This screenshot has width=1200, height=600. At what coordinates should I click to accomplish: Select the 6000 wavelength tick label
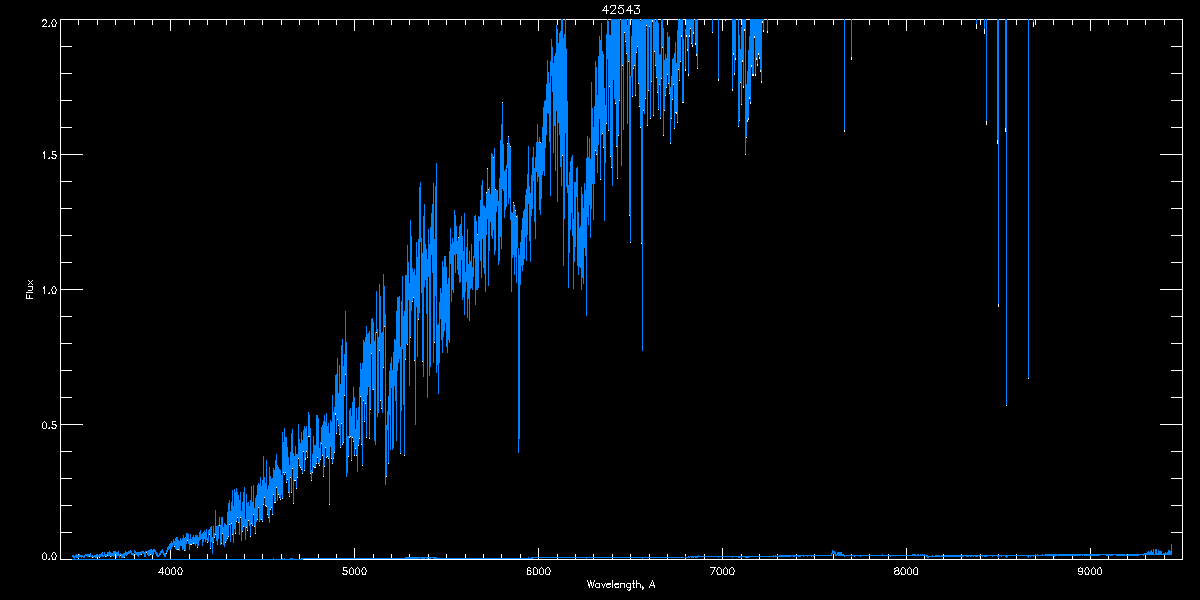[x=538, y=572]
